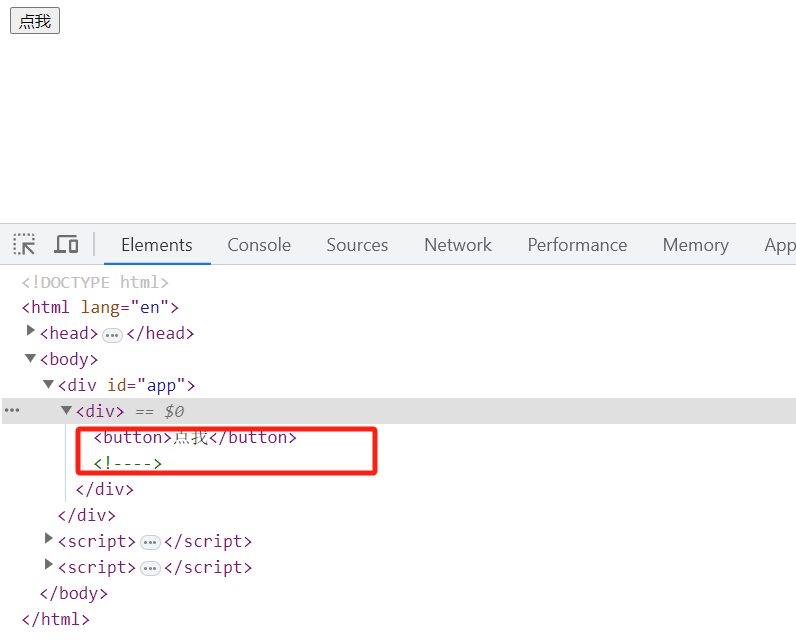Click the inspect element picker icon

pos(24,245)
